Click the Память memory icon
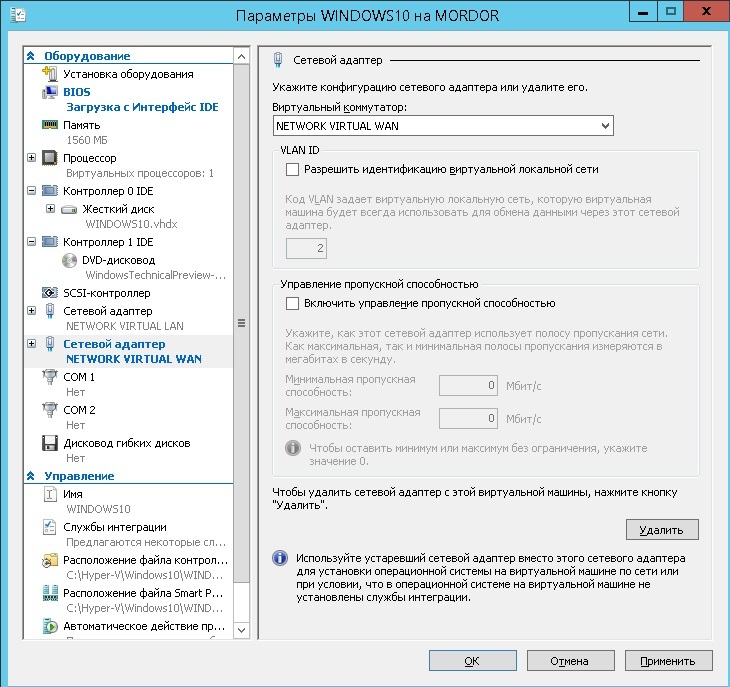Image resolution: width=730 pixels, height=687 pixels. click(50, 125)
